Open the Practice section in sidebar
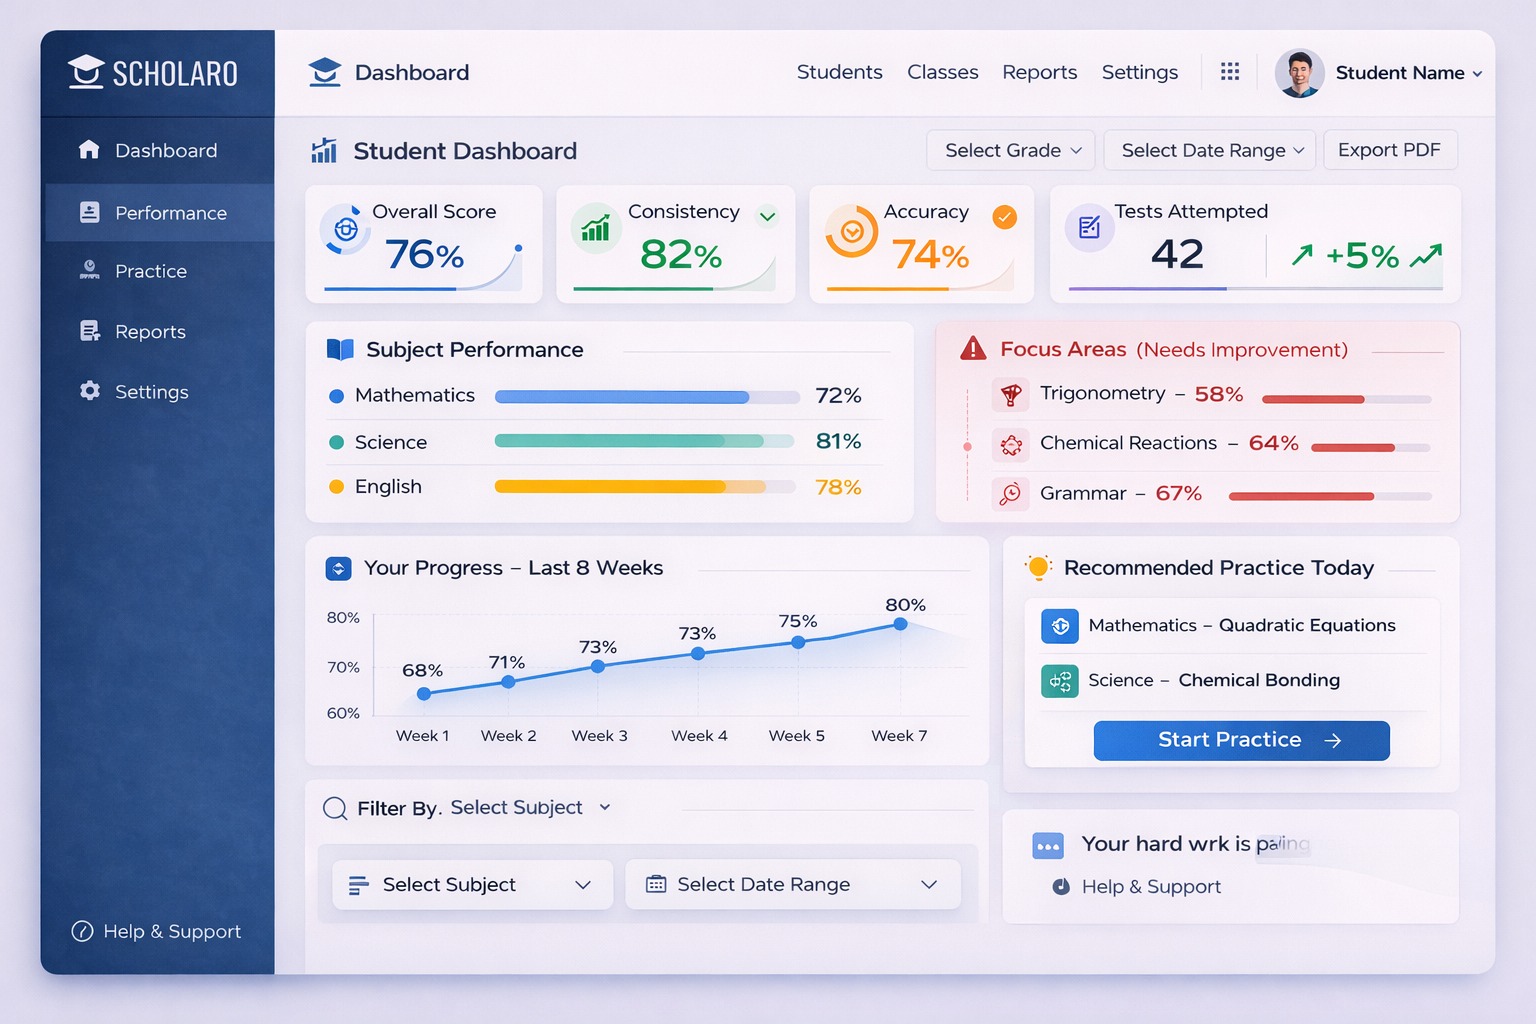The width and height of the screenshot is (1536, 1024). tap(152, 271)
